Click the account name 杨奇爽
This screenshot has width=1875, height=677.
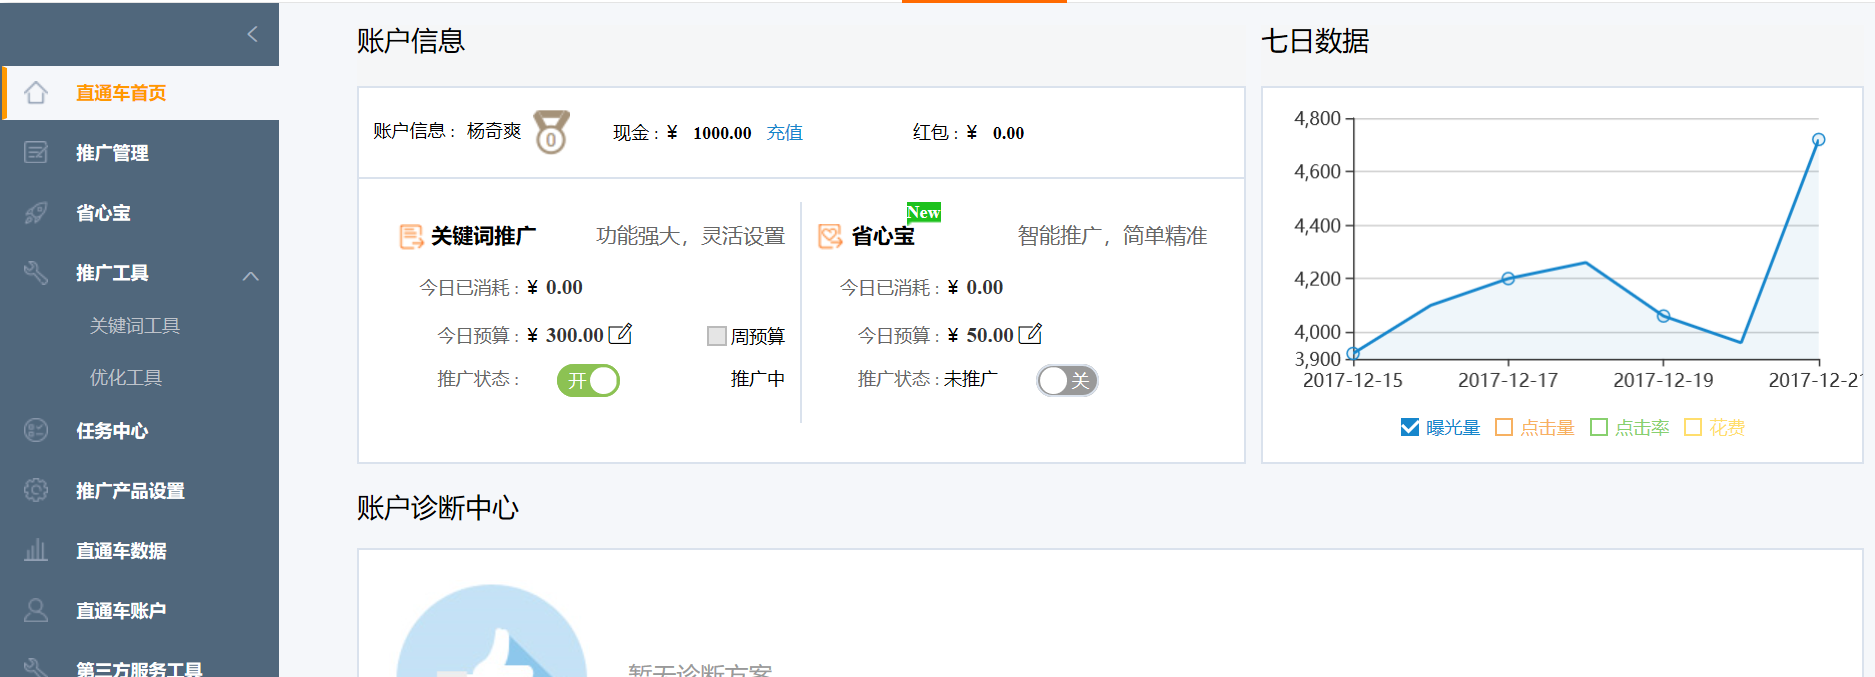494,131
